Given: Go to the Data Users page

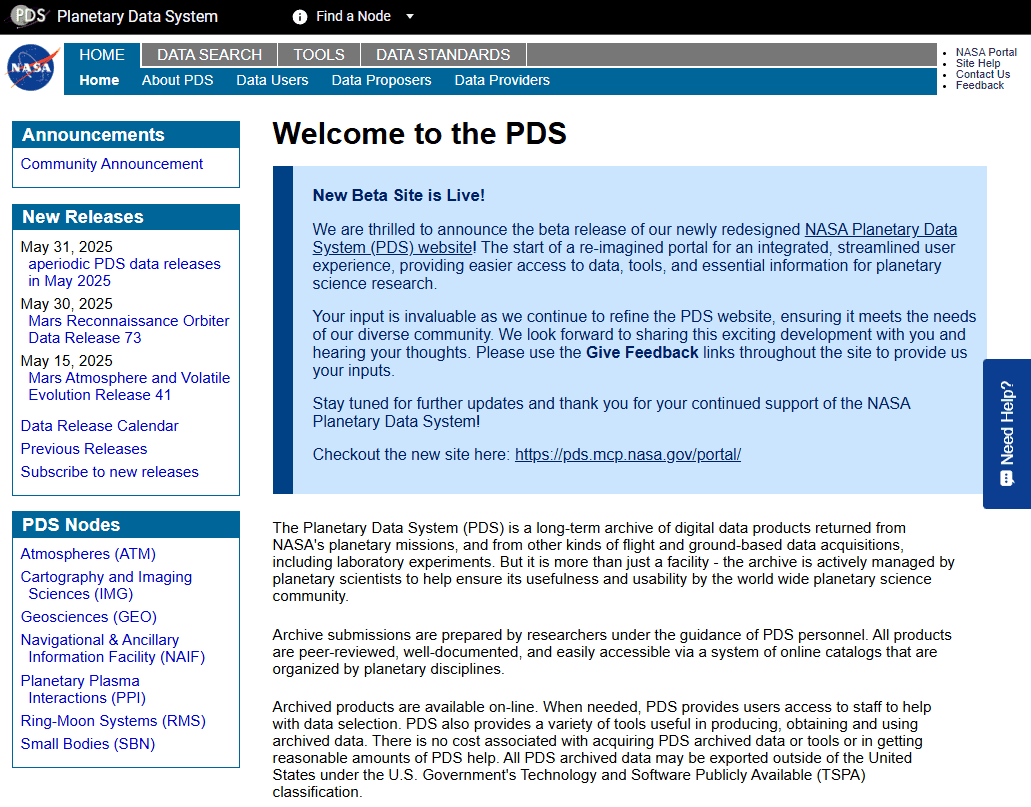Looking at the screenshot, I should 272,80.
